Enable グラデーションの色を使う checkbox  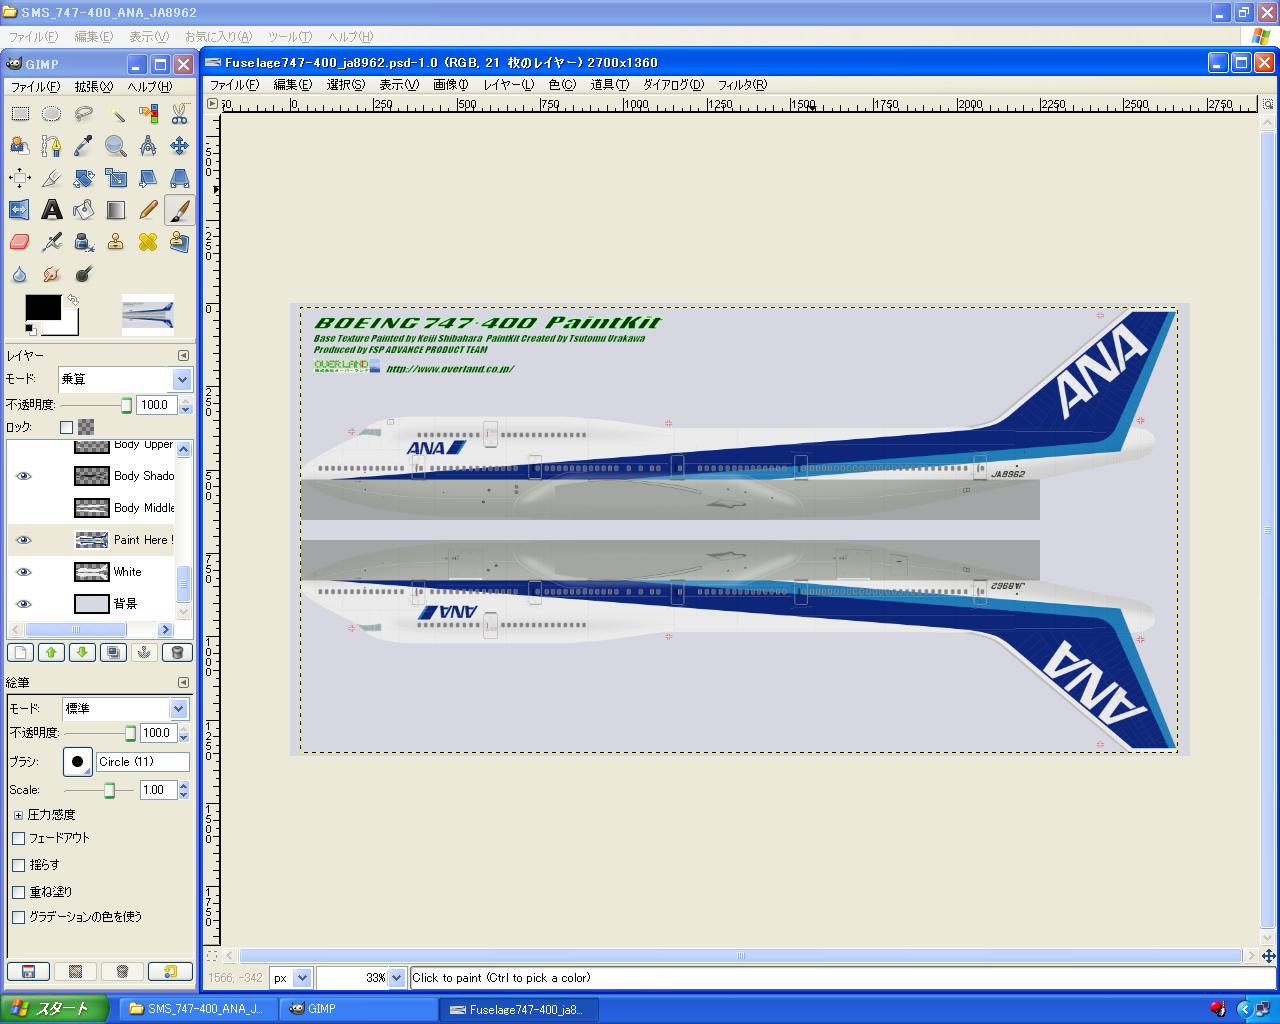pyautogui.click(x=18, y=917)
